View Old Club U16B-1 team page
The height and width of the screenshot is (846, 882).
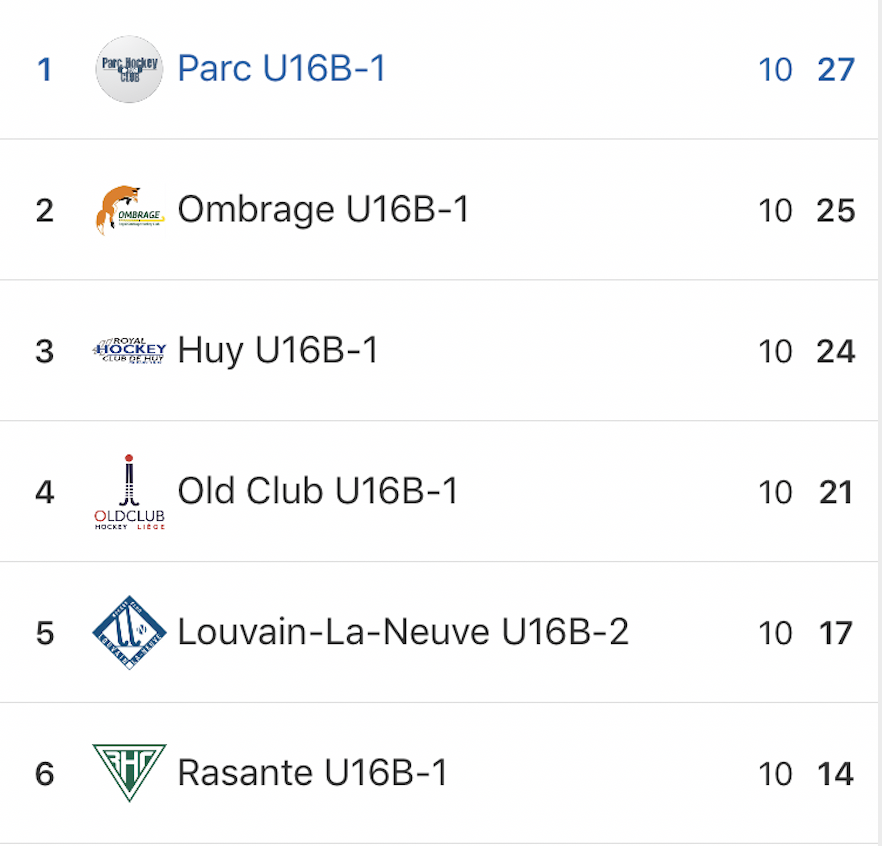point(318,491)
